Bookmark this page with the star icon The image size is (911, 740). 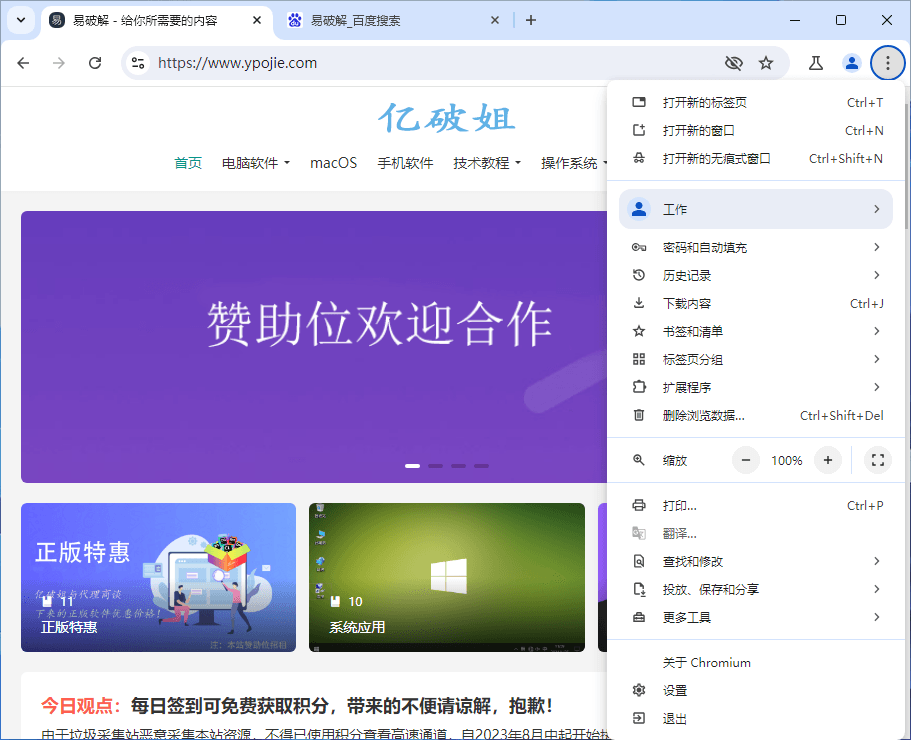coord(766,63)
